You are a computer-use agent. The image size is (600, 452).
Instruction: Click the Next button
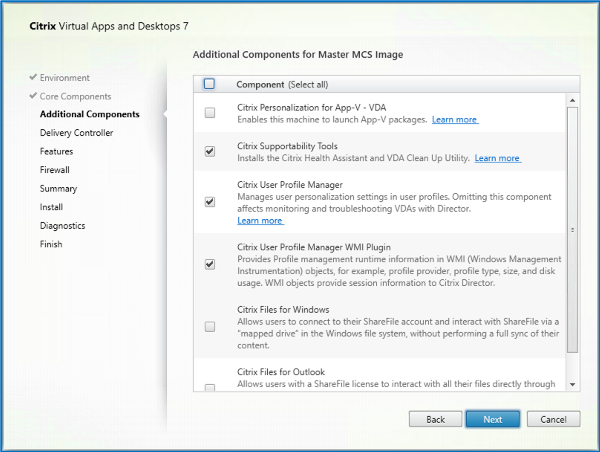[x=492, y=419]
